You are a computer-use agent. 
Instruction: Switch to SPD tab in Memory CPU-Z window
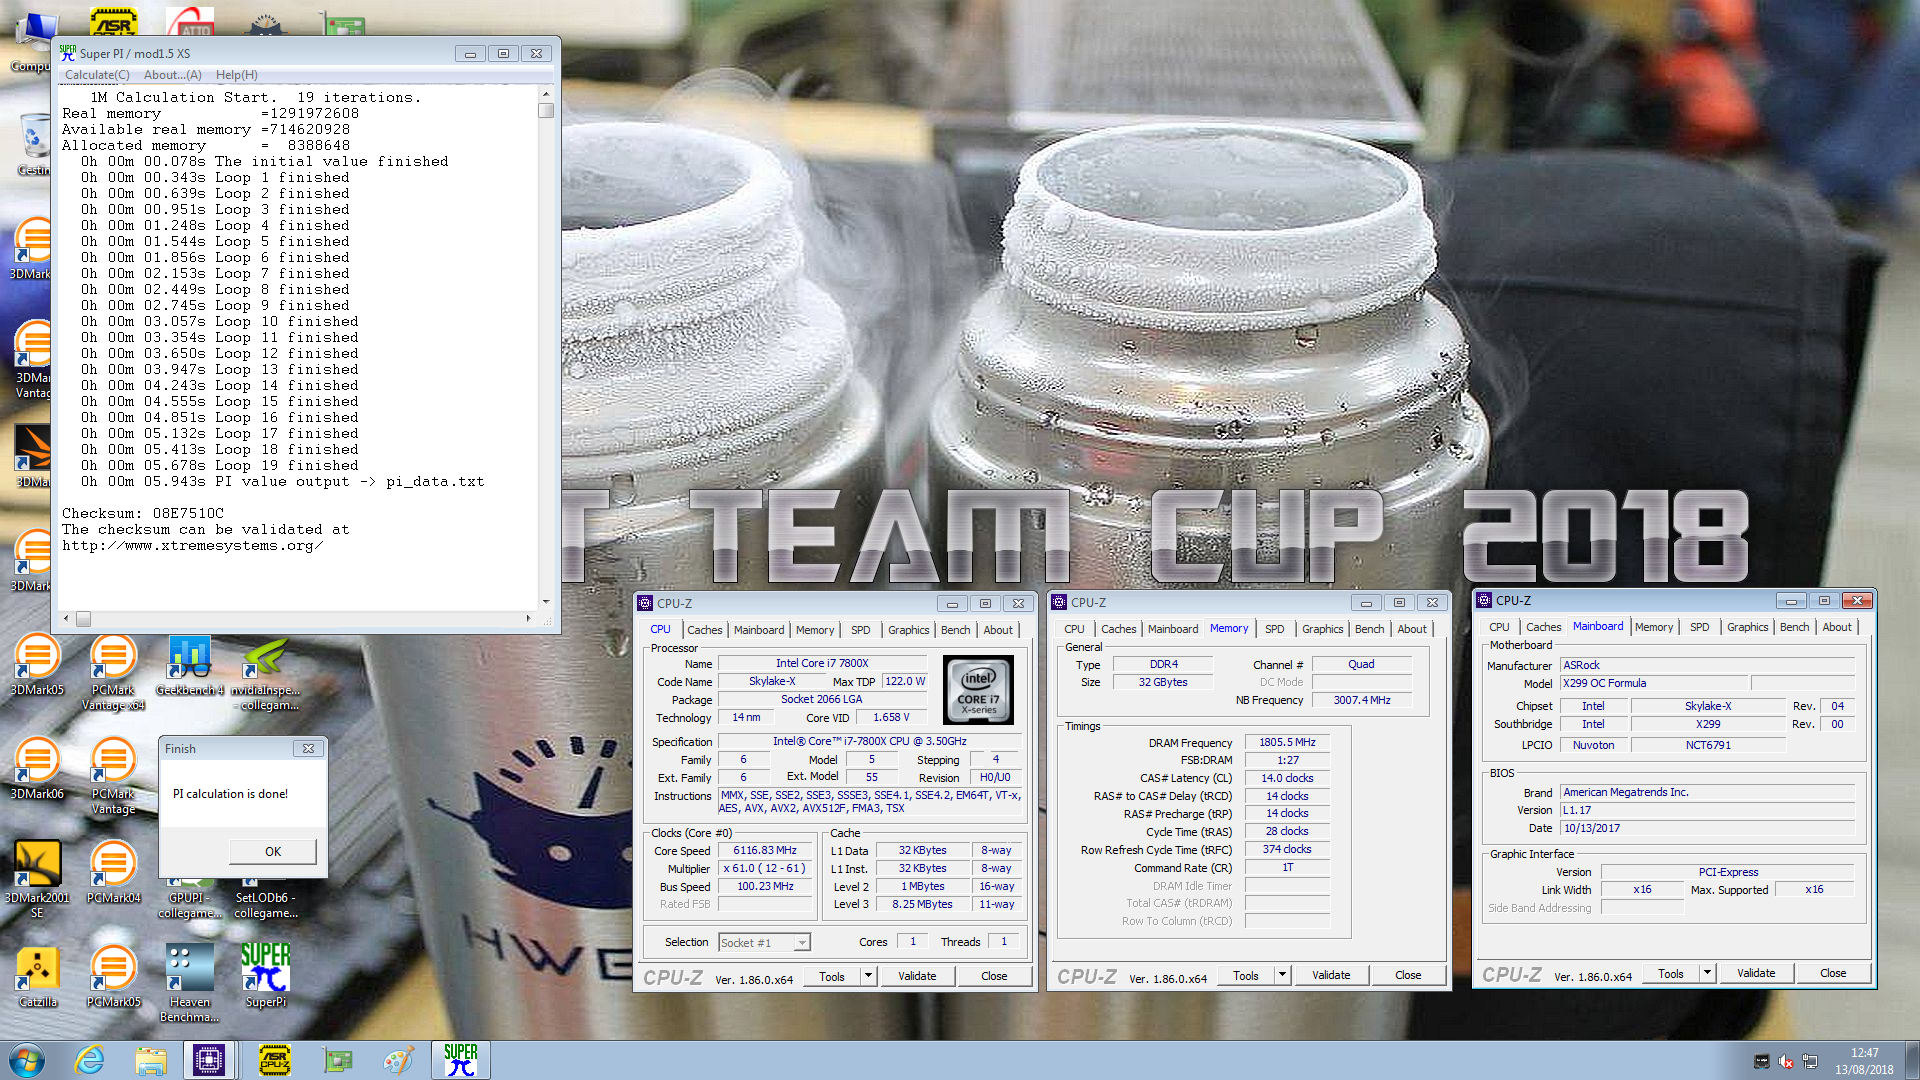1274,629
